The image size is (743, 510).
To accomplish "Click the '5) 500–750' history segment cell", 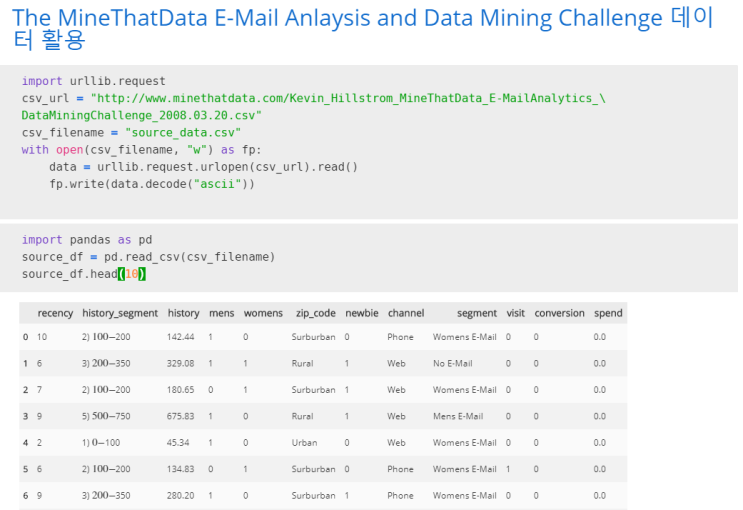I will tap(106, 416).
